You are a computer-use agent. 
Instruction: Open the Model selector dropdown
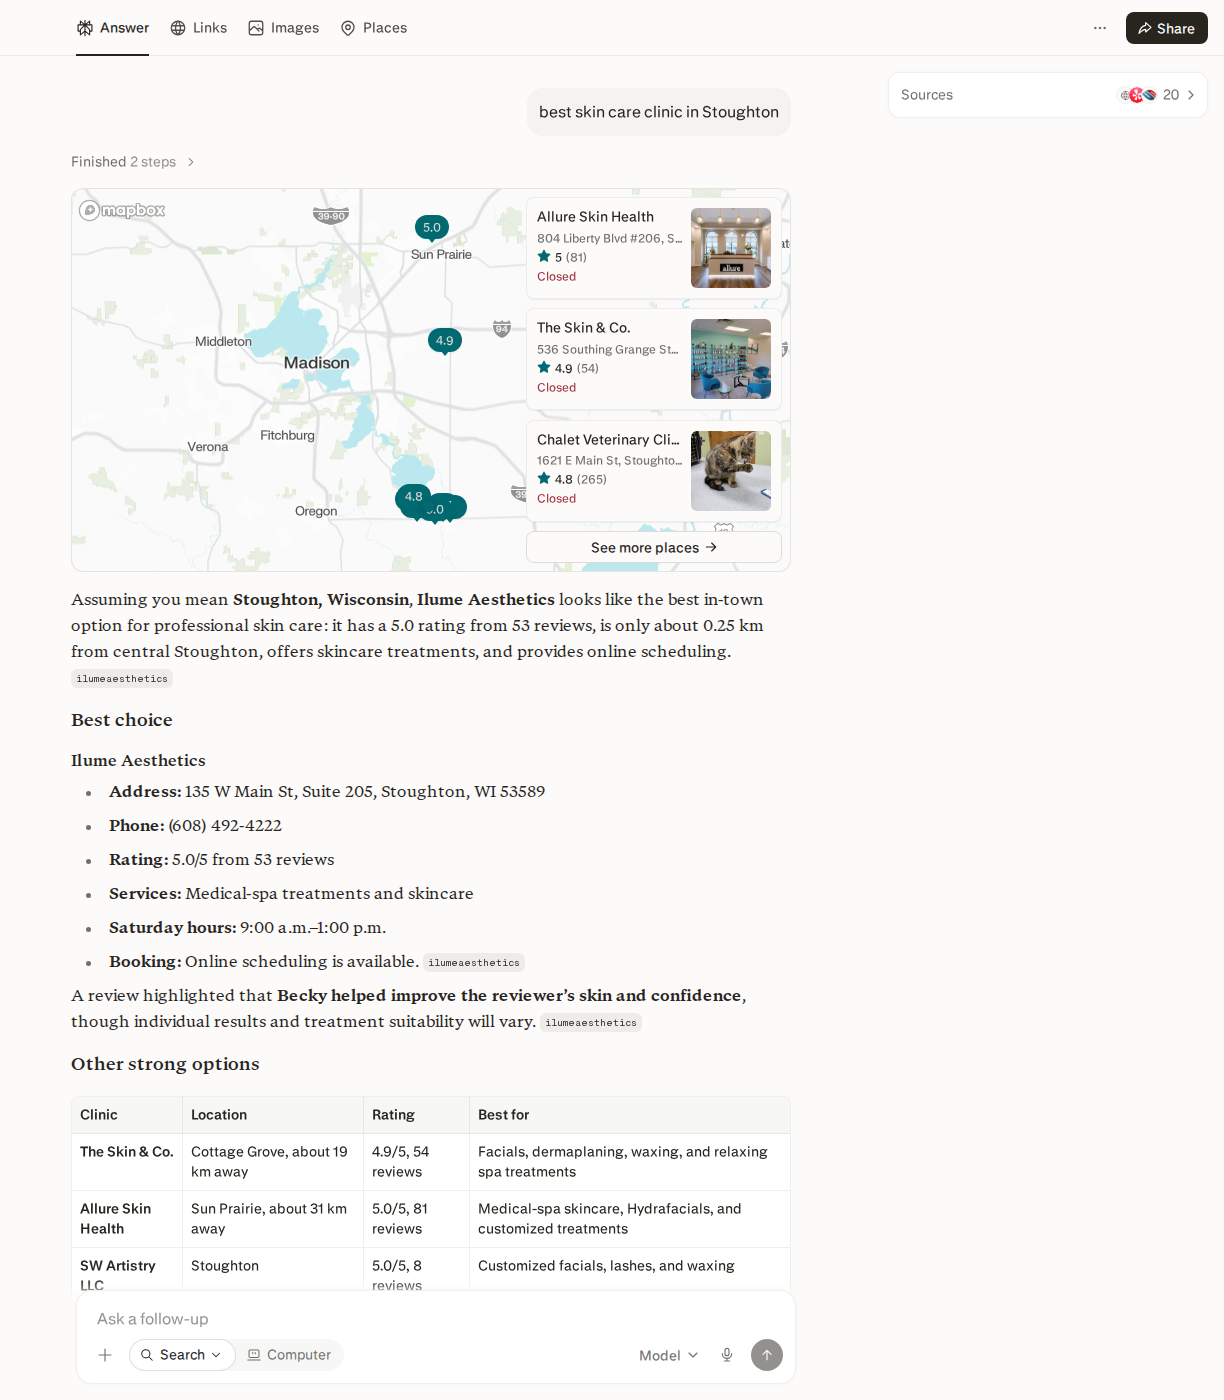point(669,1355)
